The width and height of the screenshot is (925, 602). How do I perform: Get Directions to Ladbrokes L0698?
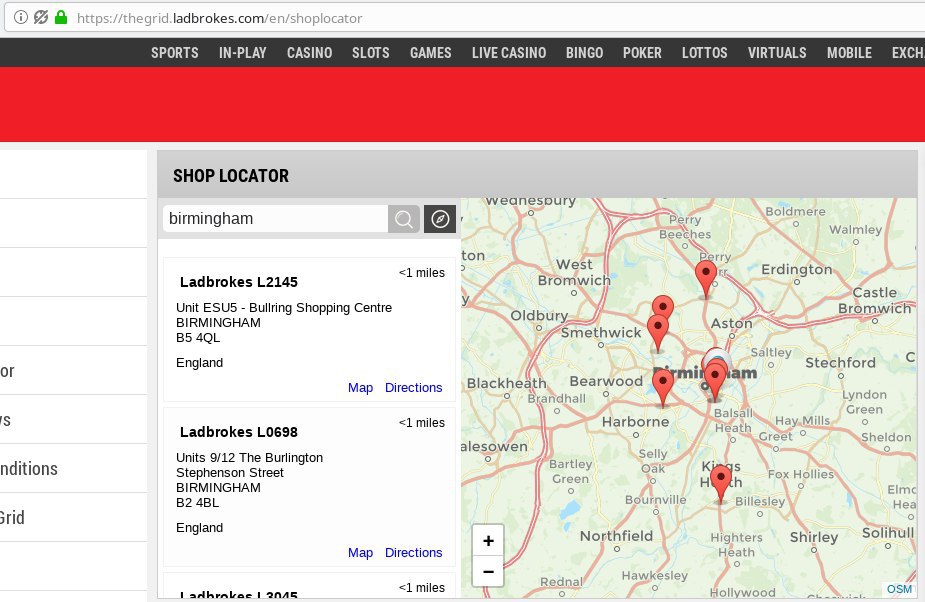[414, 552]
